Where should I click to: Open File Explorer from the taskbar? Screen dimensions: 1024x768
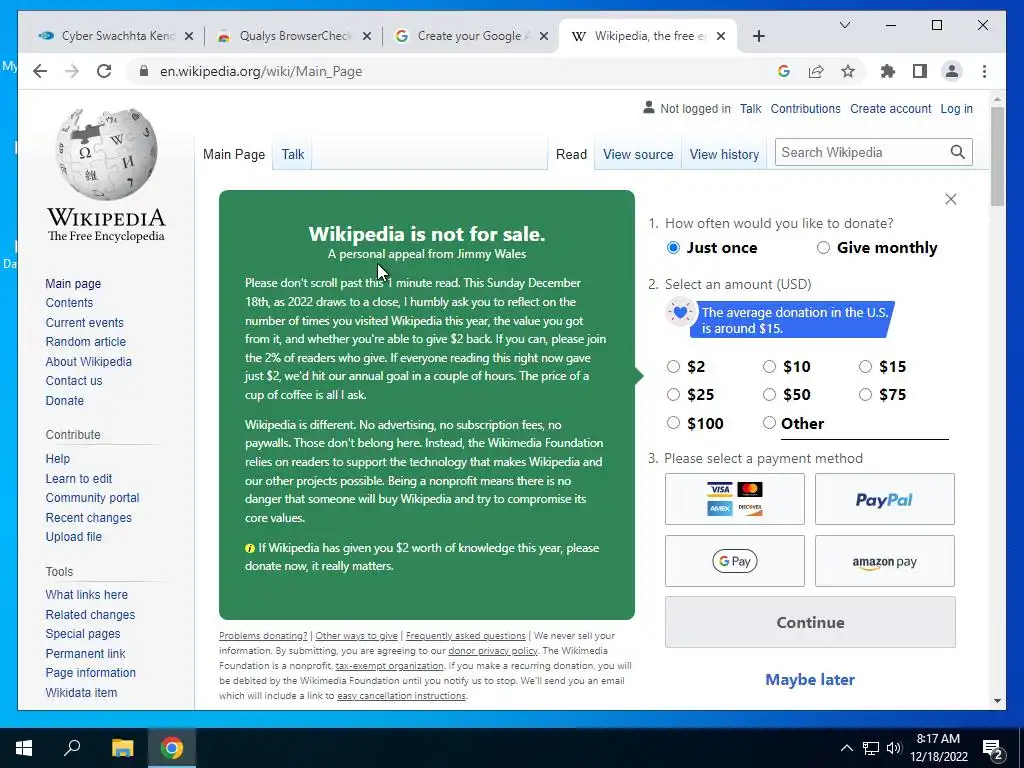(122, 748)
